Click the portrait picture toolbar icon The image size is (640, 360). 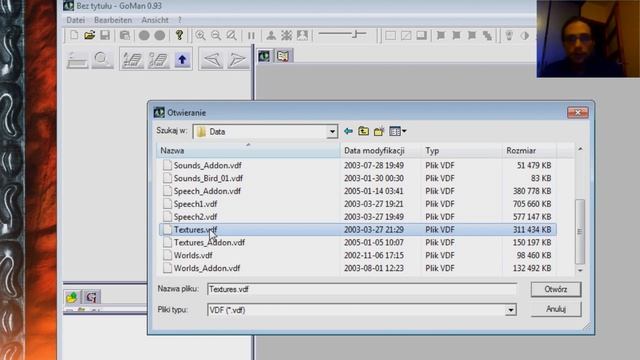click(x=302, y=36)
